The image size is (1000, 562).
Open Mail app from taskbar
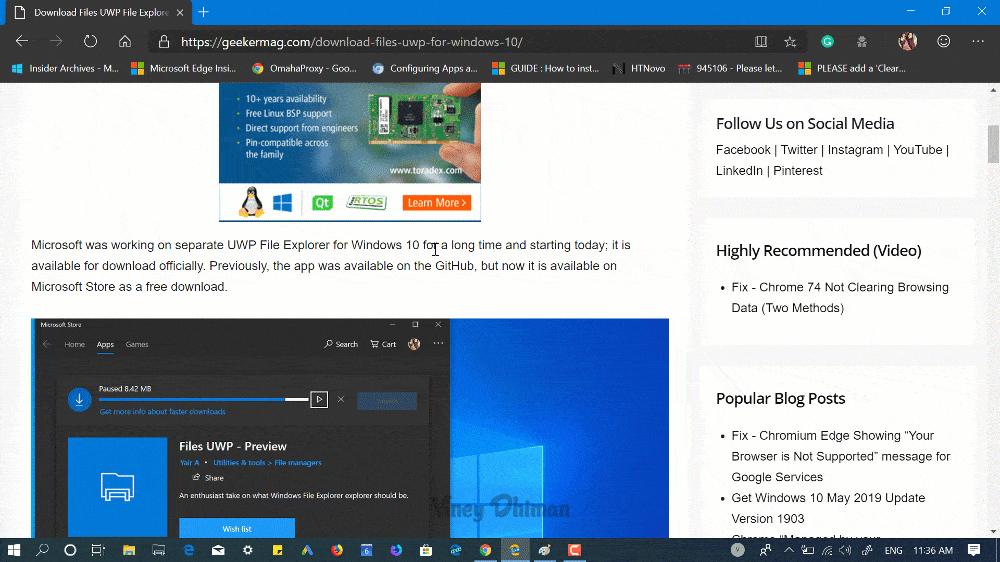(218, 550)
